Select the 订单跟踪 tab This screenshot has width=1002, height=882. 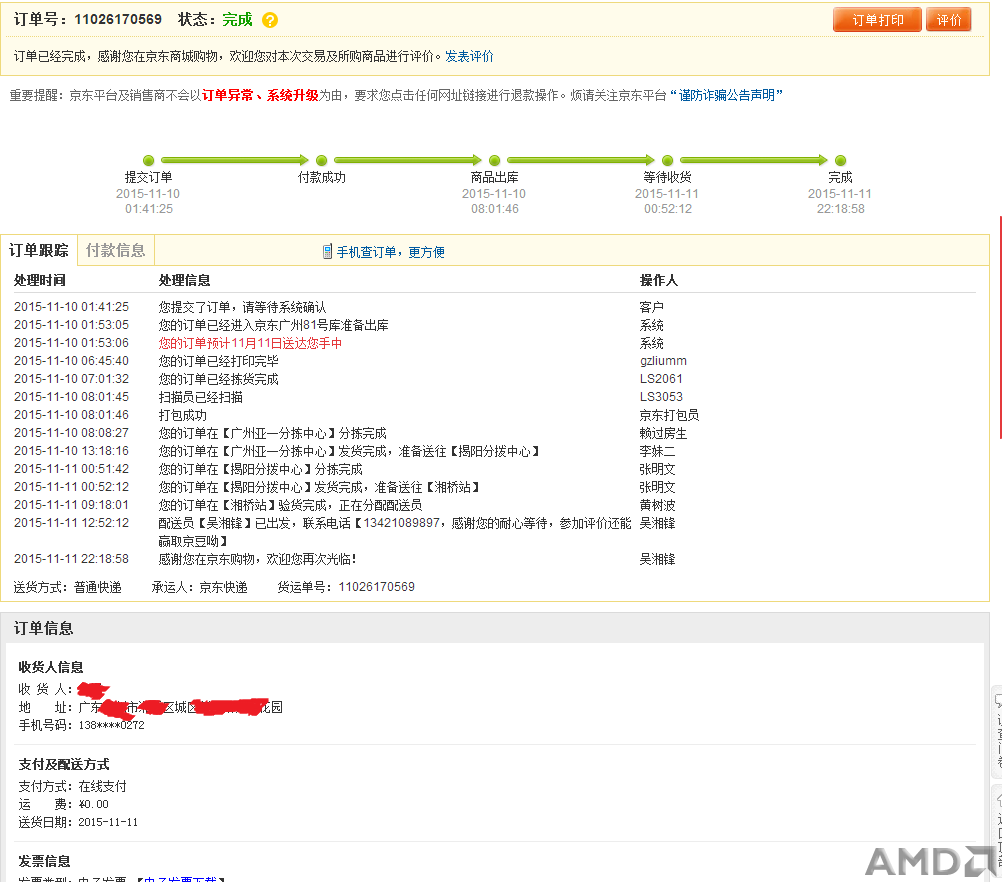(x=38, y=251)
